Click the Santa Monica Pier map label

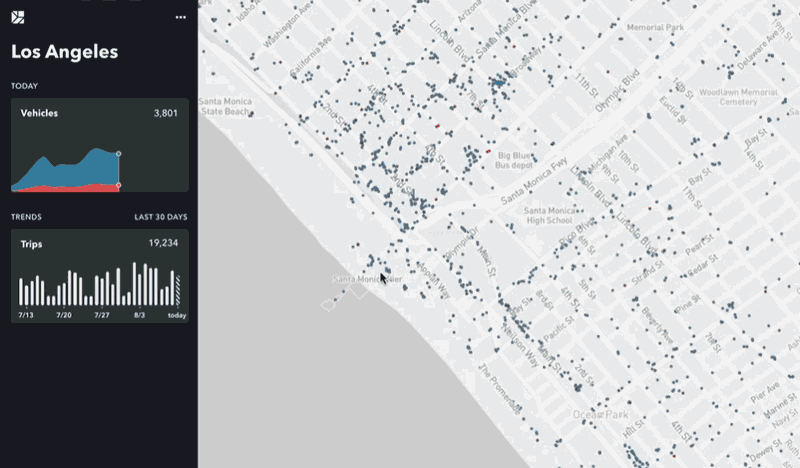click(x=367, y=279)
